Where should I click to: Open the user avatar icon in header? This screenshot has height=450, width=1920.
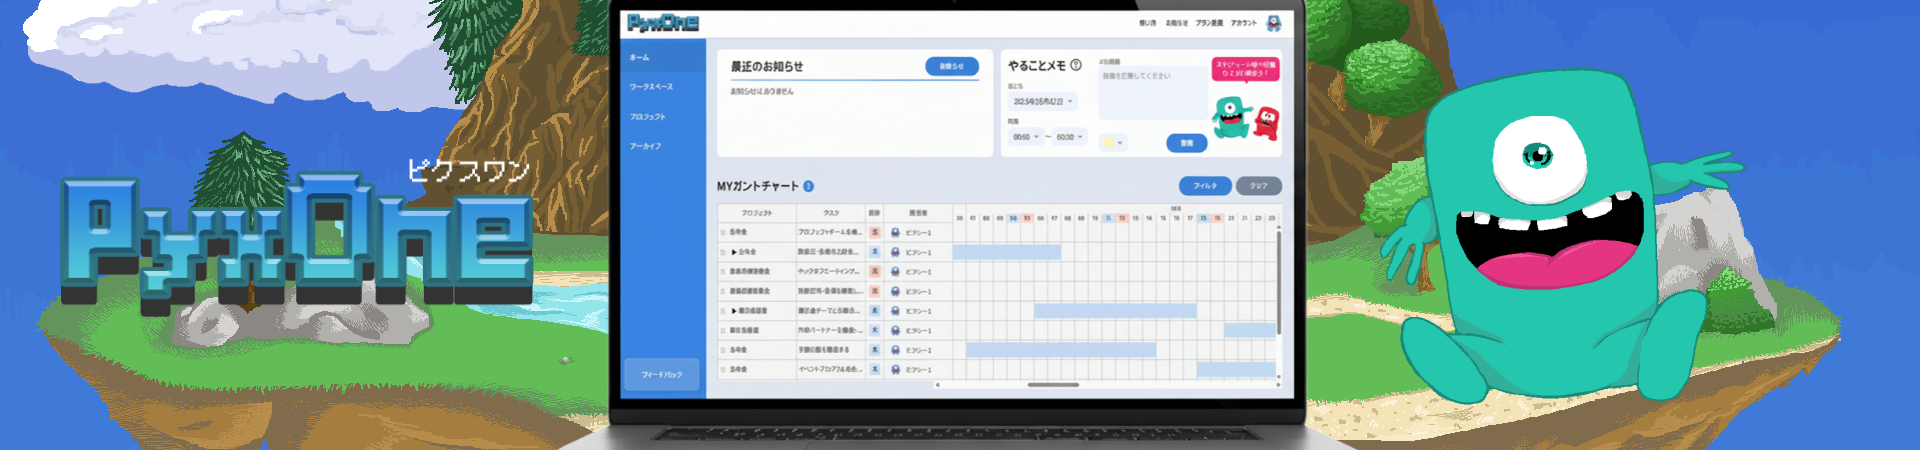click(1273, 23)
